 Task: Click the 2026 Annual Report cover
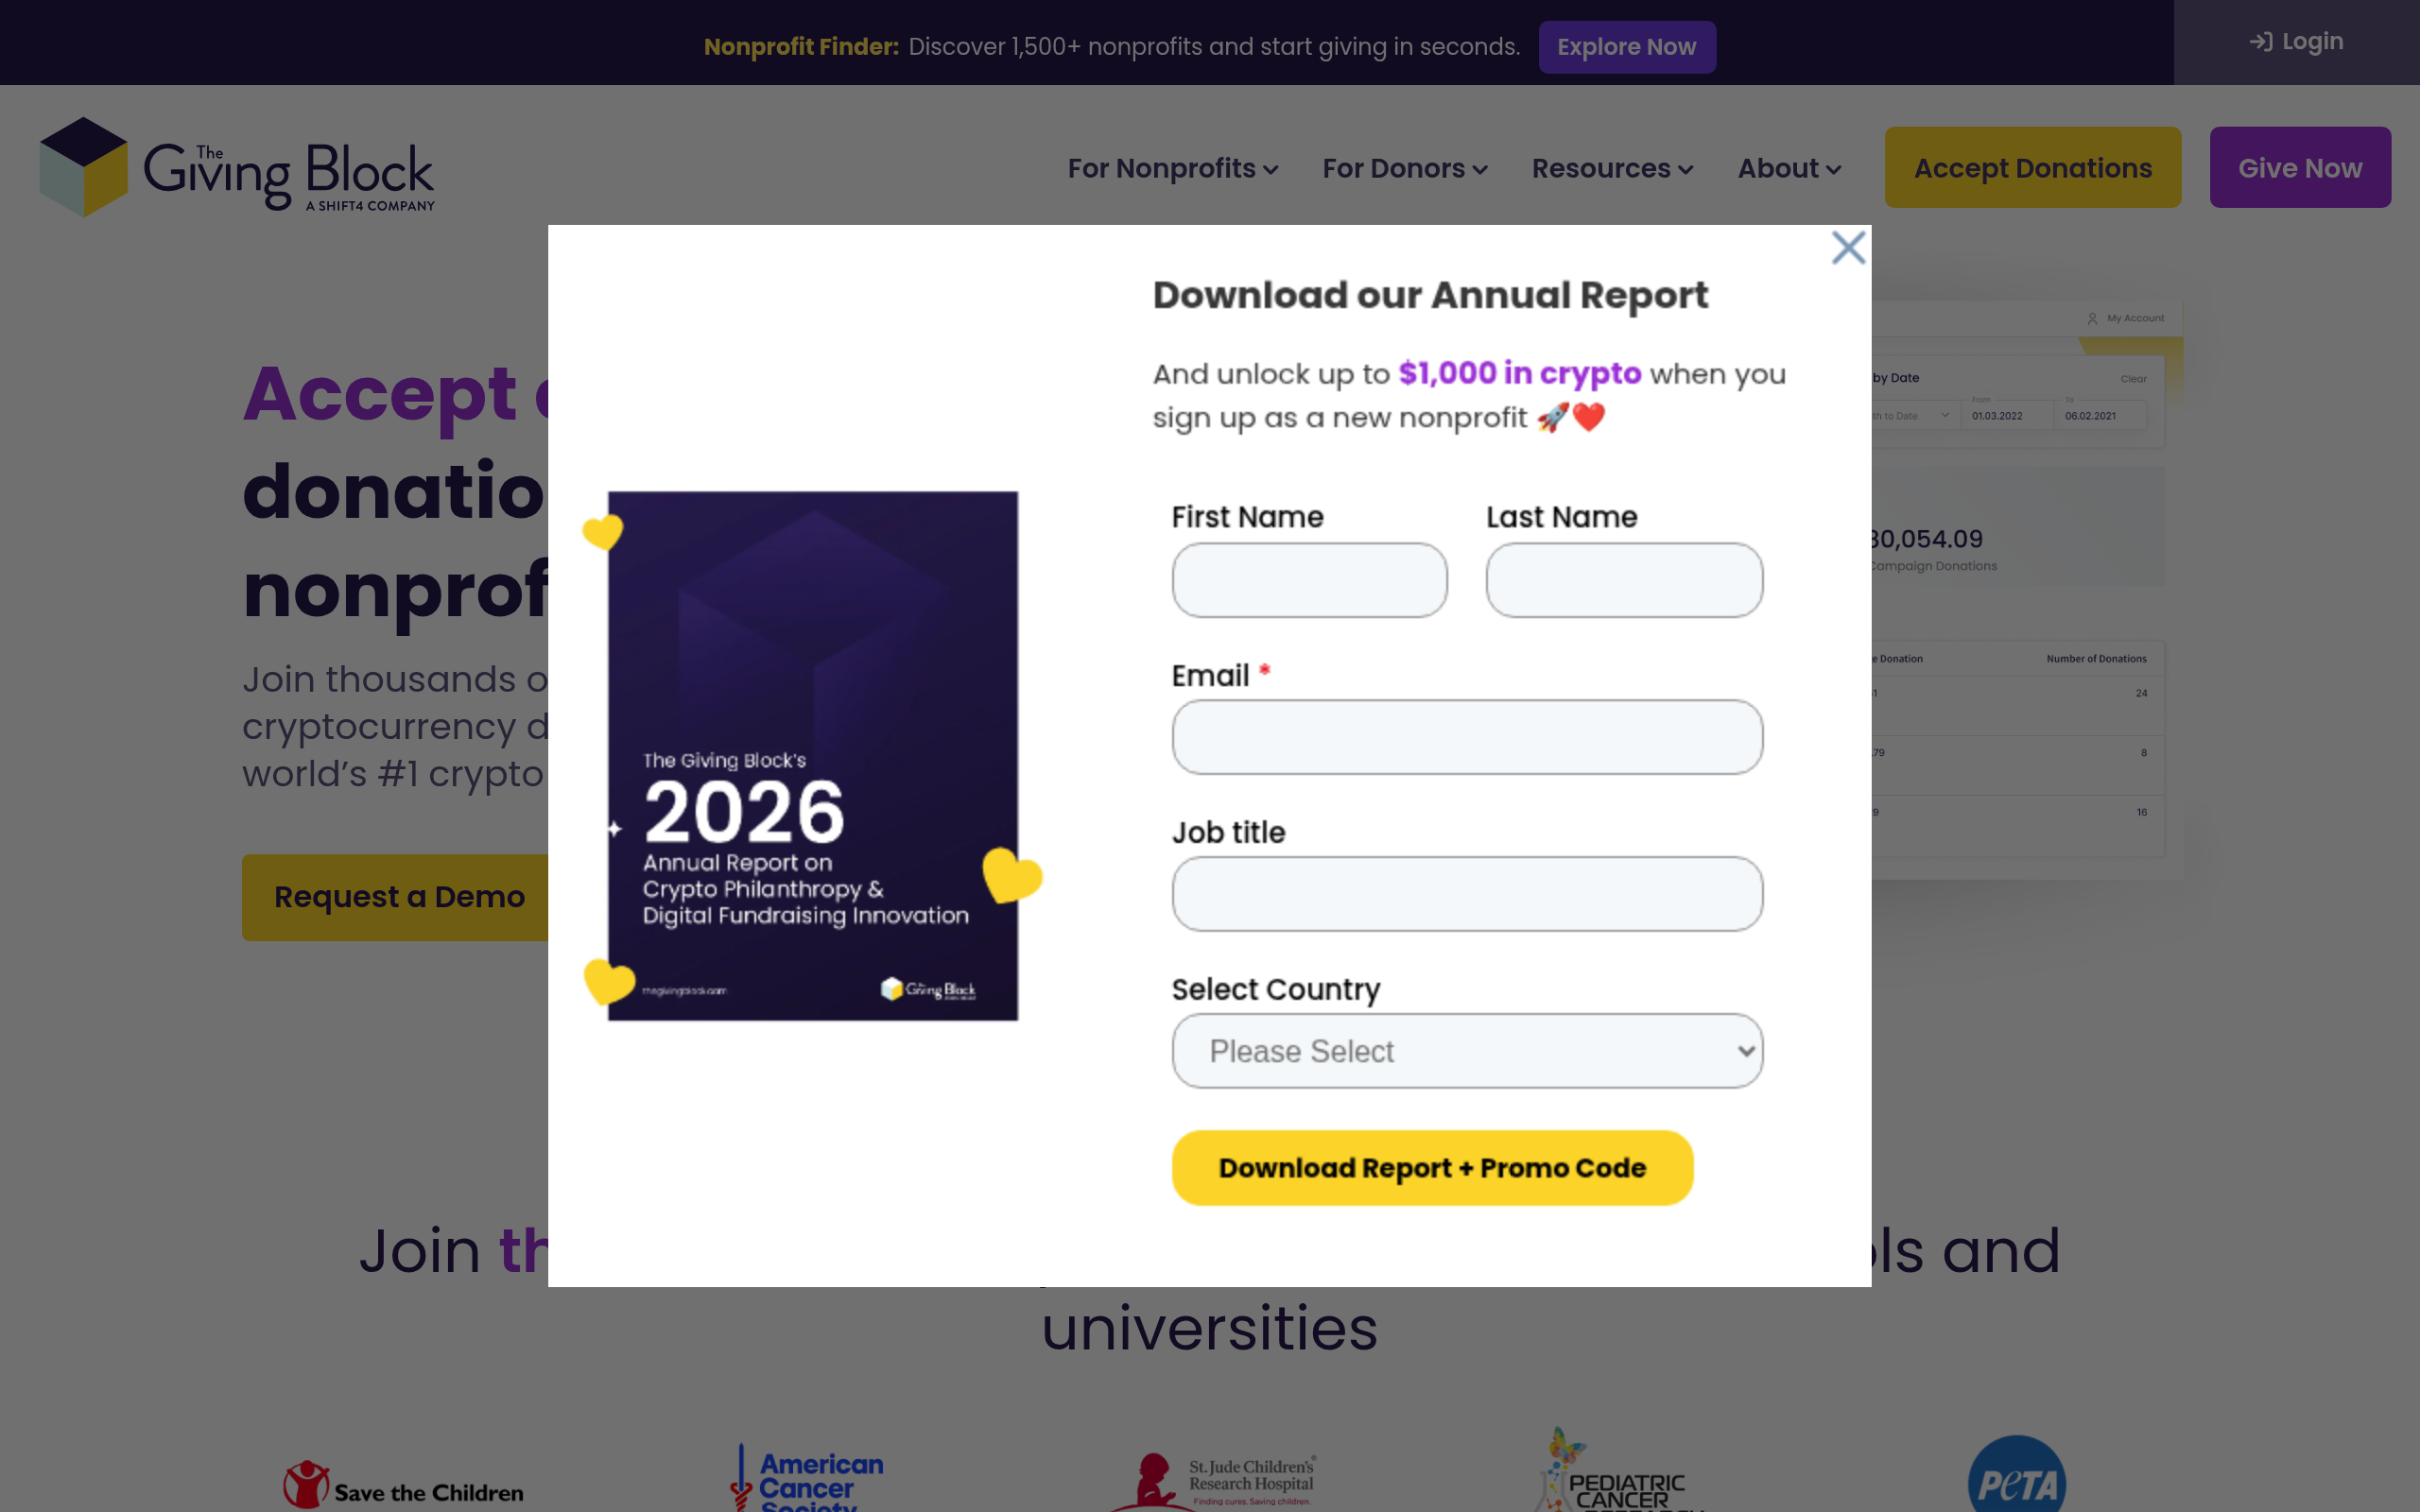tap(813, 756)
